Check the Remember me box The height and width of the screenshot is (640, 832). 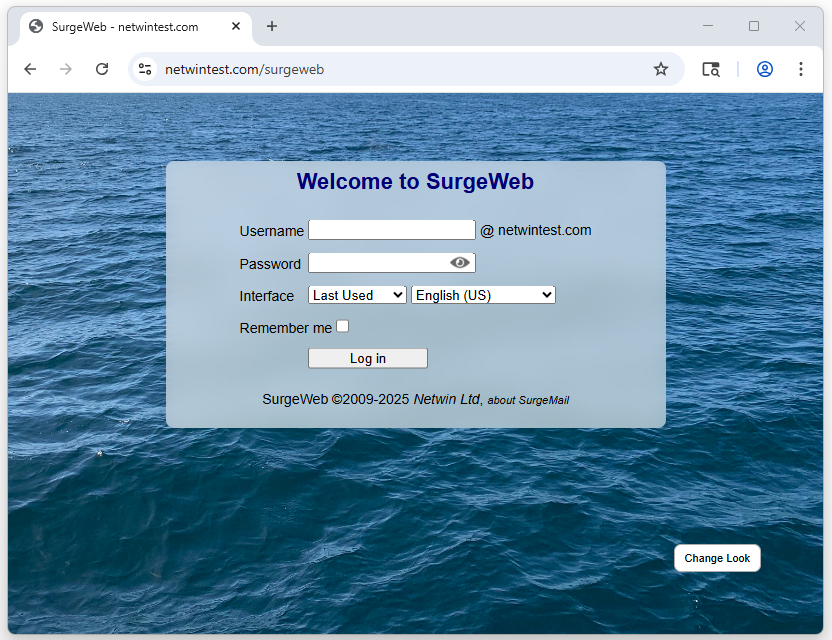point(343,326)
